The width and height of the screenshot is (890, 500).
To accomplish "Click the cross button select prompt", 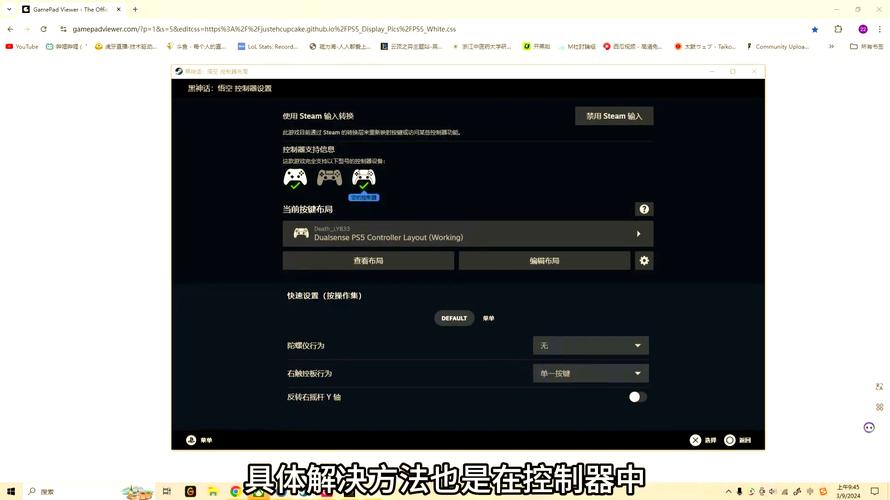I will pos(695,440).
